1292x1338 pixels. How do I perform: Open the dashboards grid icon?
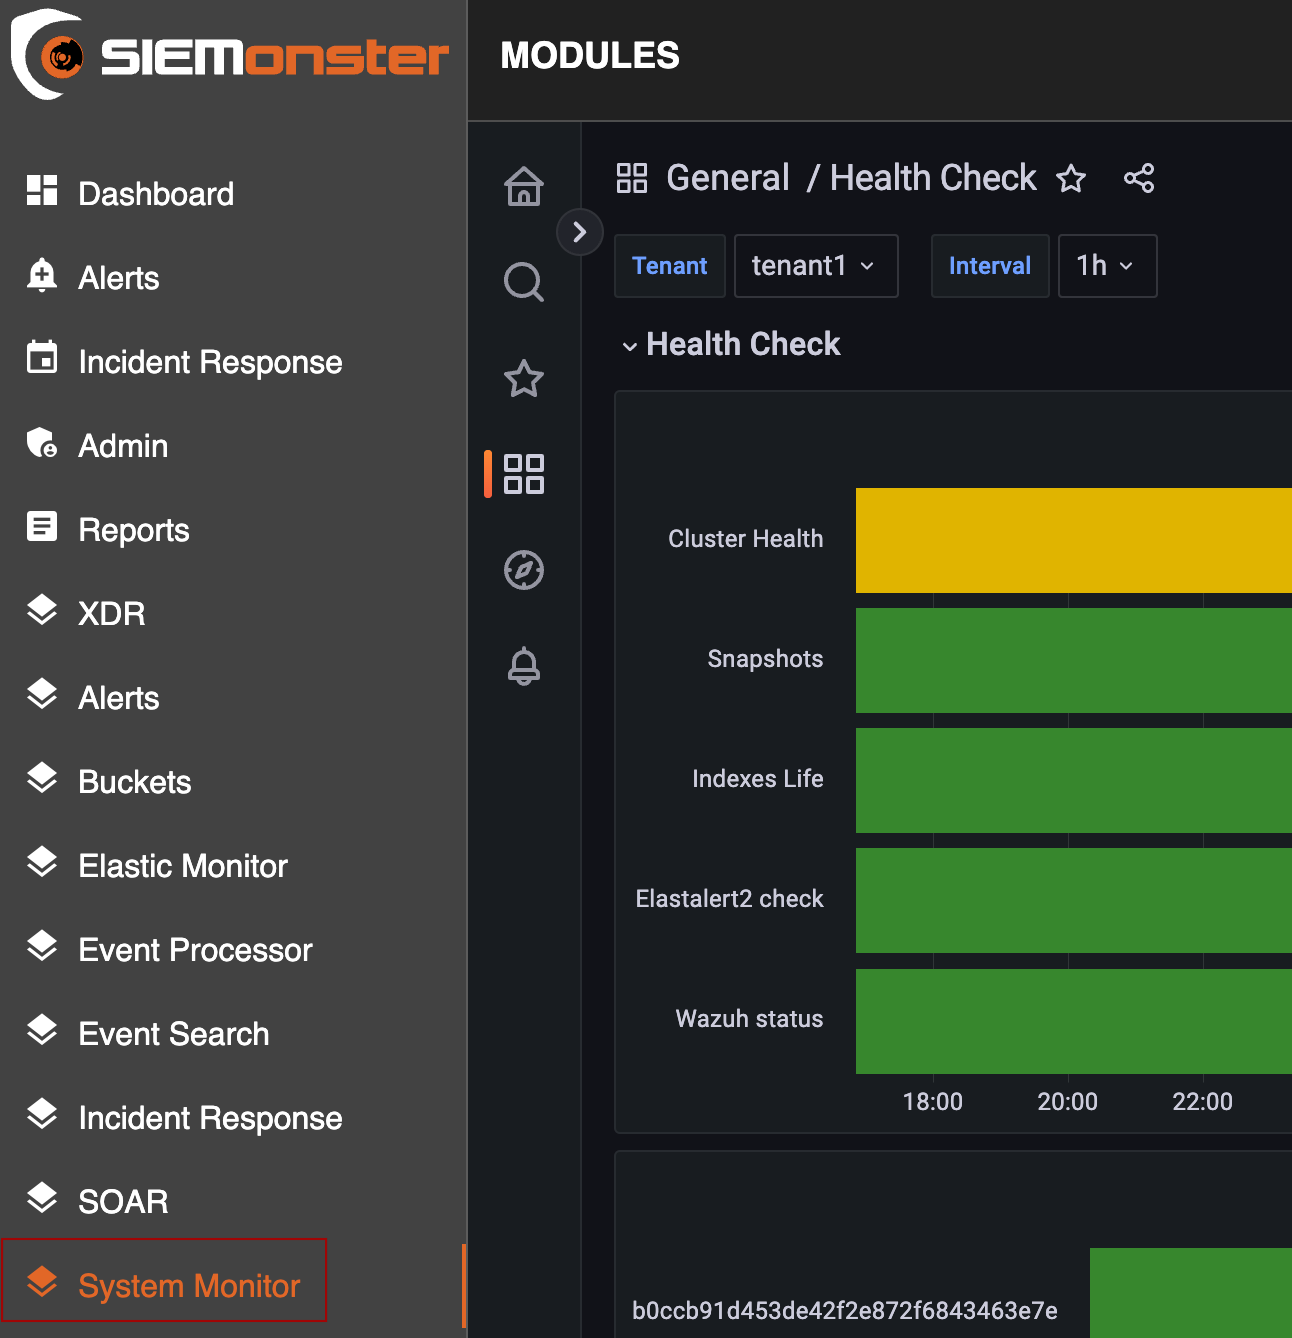pos(523,474)
